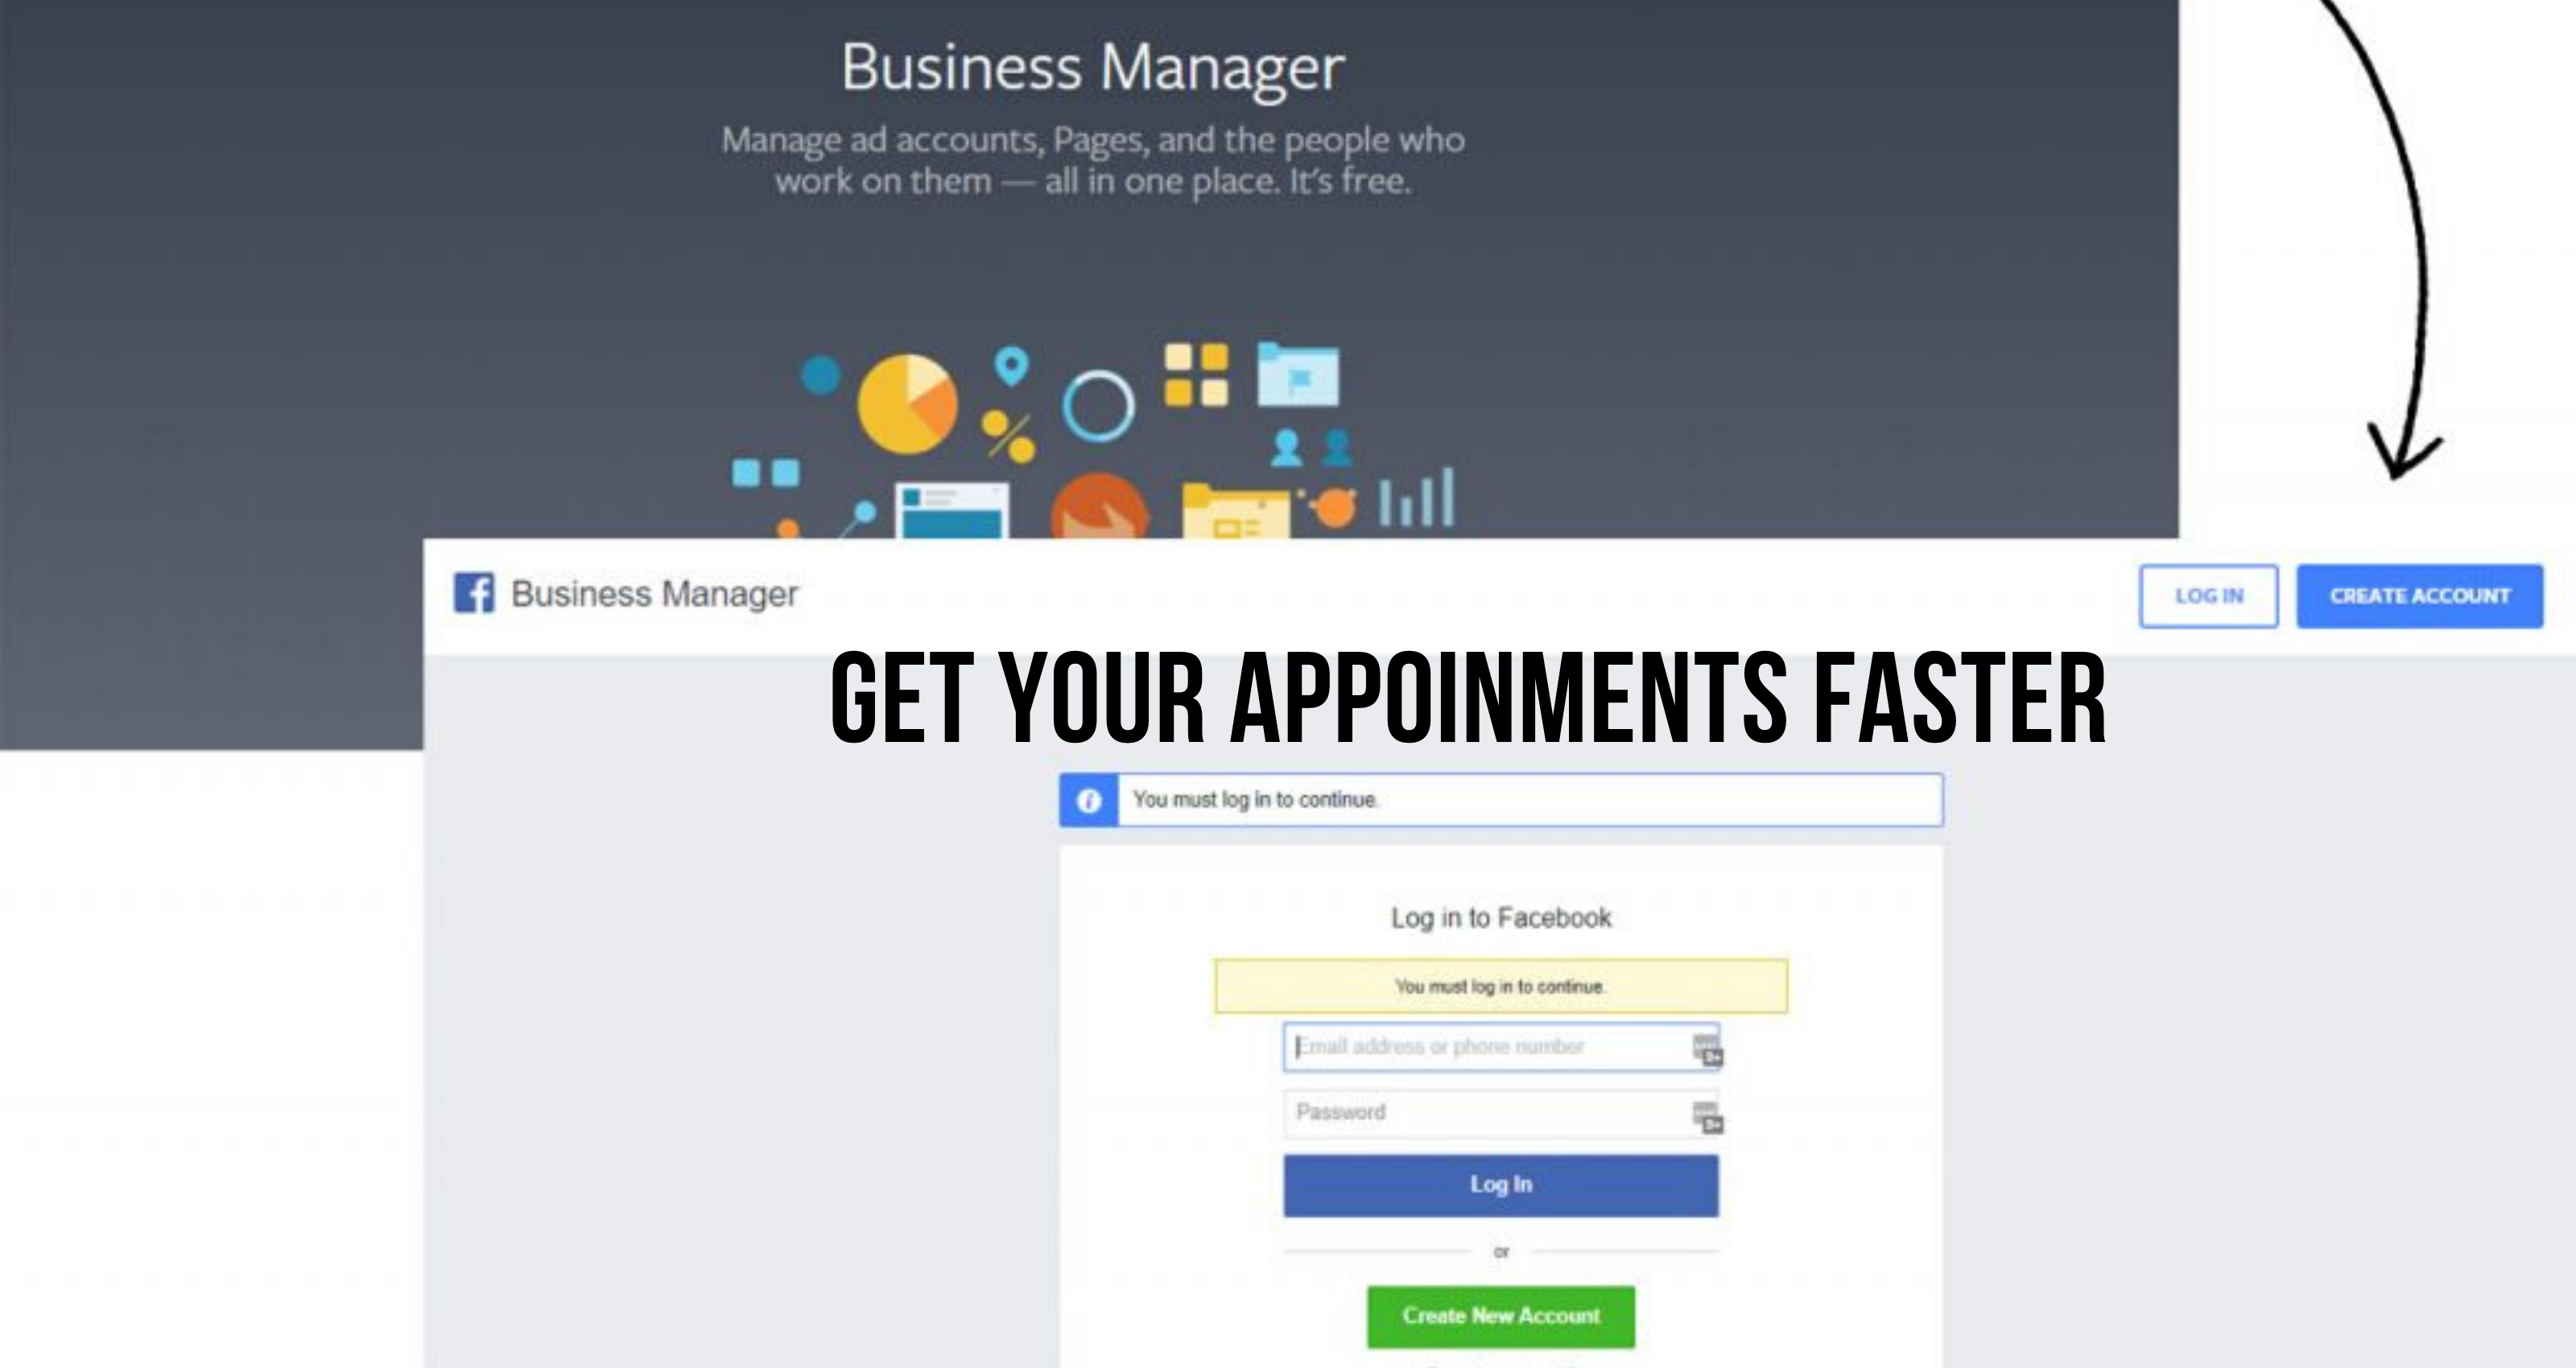2576x1368 pixels.
Task: Click the LOG IN button top right
Action: pos(2207,596)
